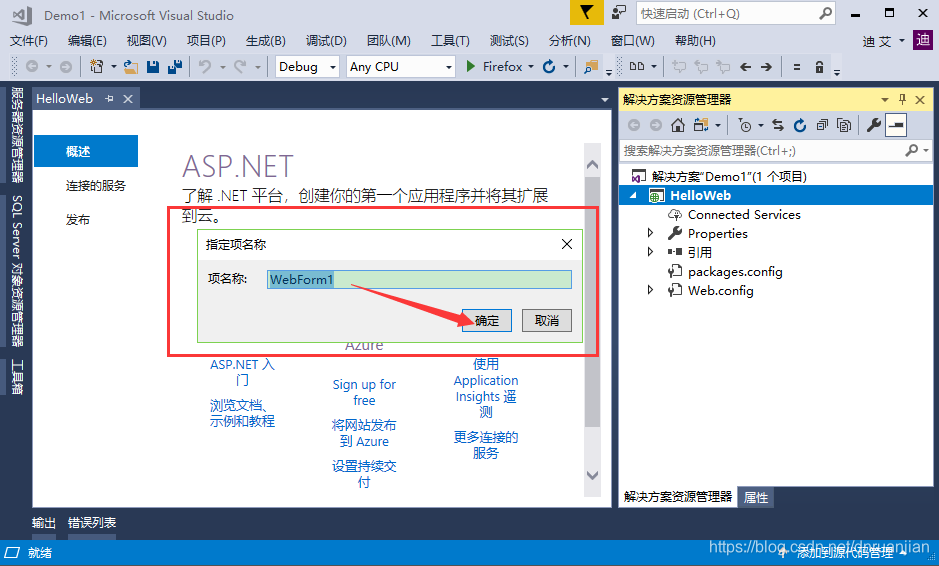Click Sync with Active Document icon
The width and height of the screenshot is (939, 566).
[x=778, y=125]
